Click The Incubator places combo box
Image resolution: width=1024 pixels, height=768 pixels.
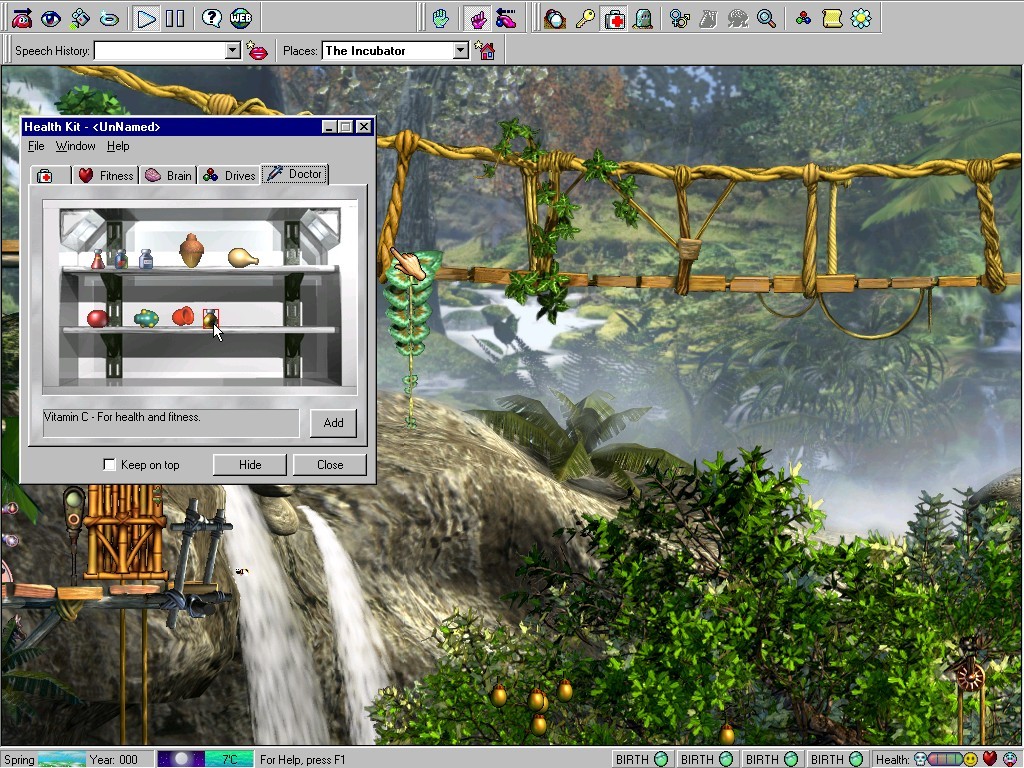tap(395, 51)
